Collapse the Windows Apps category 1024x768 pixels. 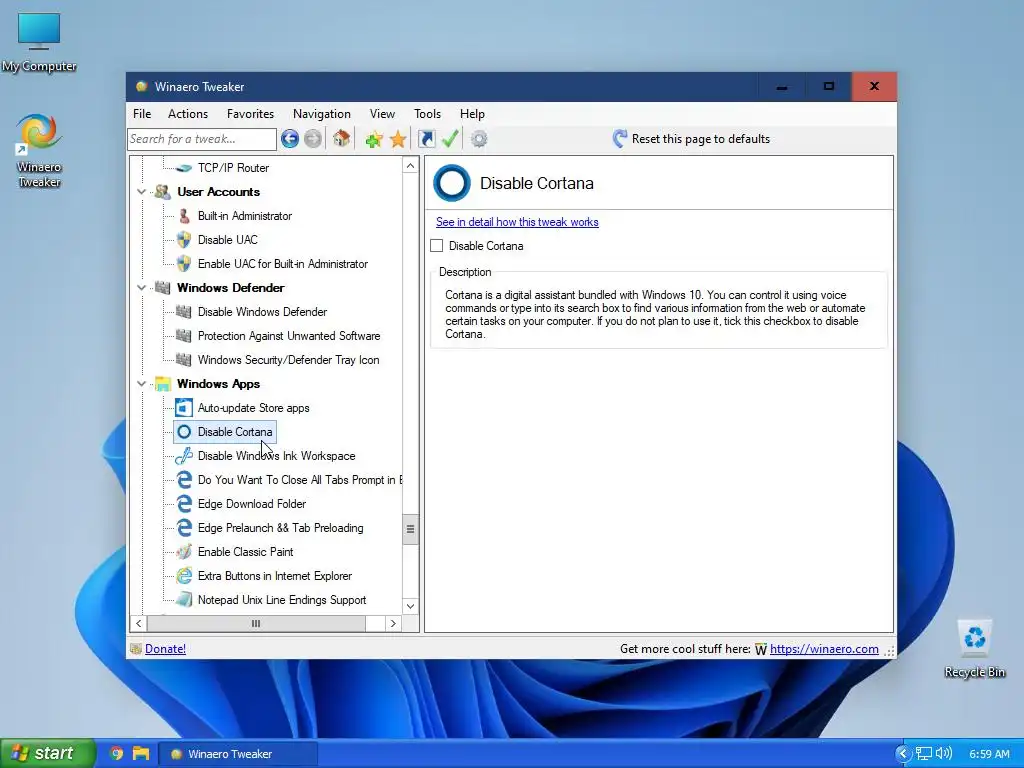tap(141, 383)
